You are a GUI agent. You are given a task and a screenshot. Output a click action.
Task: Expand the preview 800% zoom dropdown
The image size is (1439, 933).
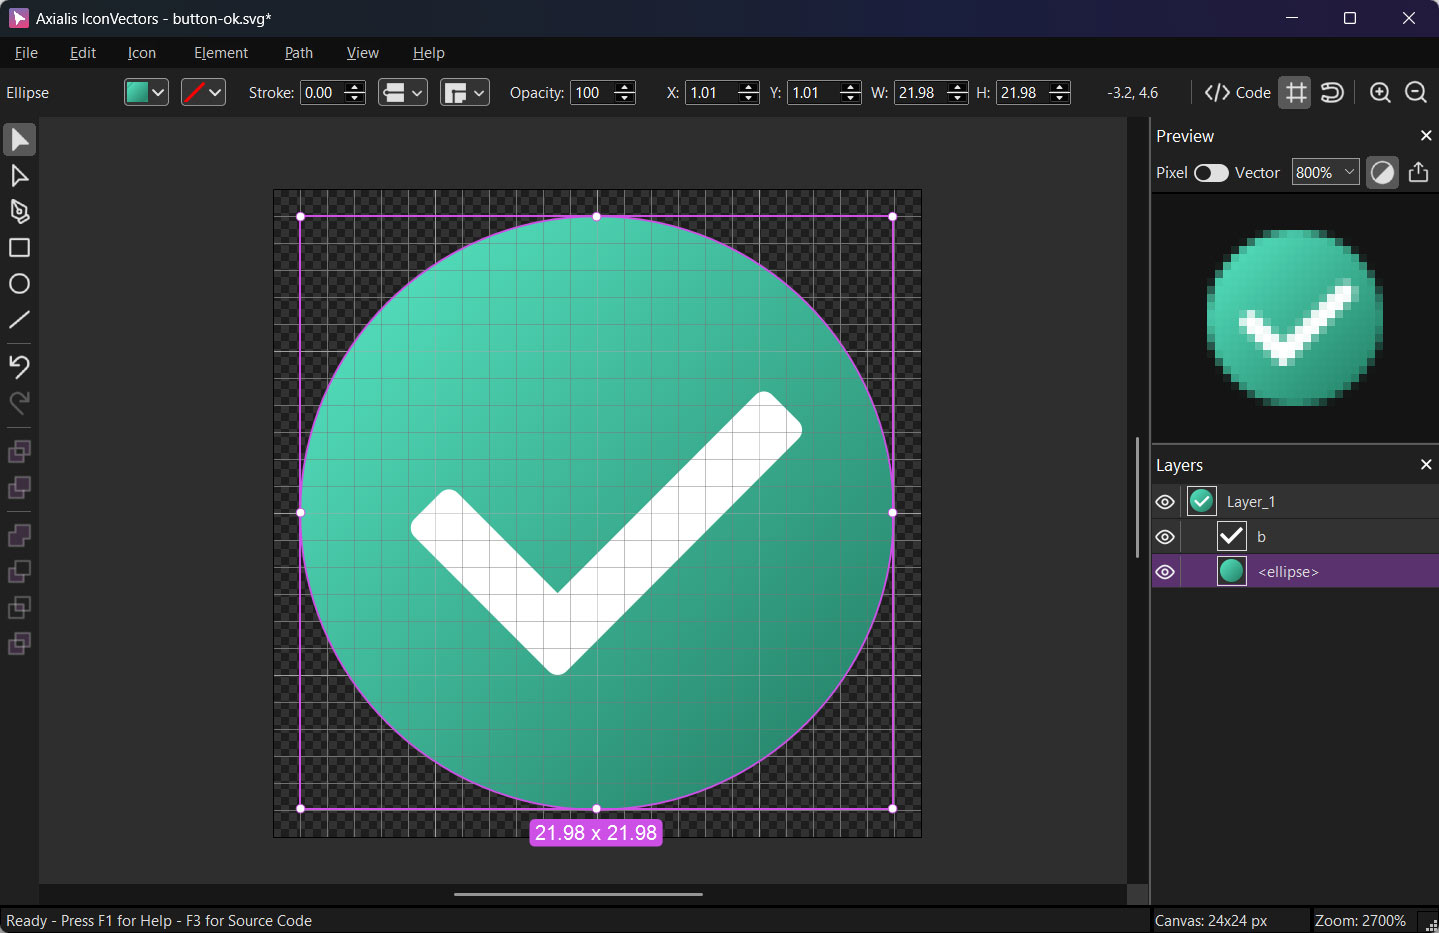click(1325, 173)
